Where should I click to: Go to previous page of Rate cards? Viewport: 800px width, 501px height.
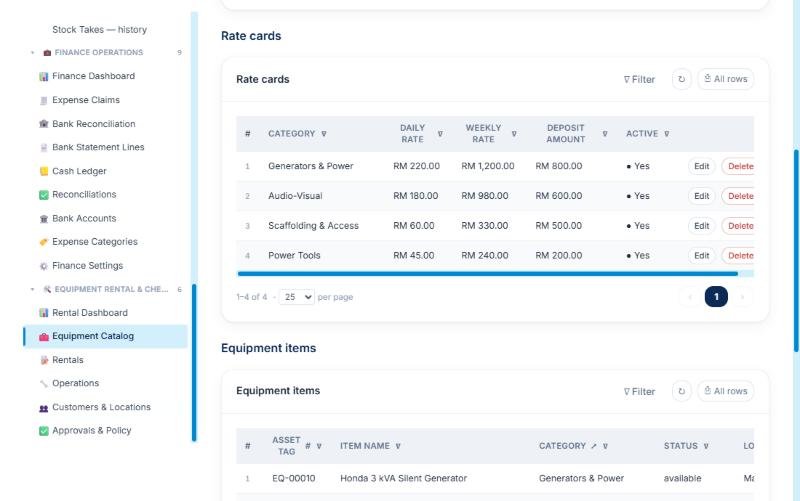[x=690, y=297]
